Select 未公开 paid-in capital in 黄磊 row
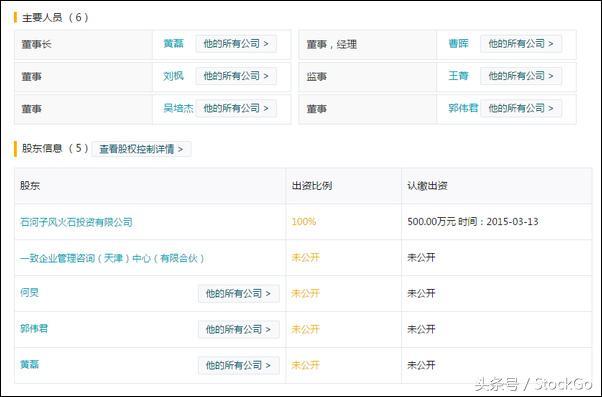The image size is (602, 397). 422,365
